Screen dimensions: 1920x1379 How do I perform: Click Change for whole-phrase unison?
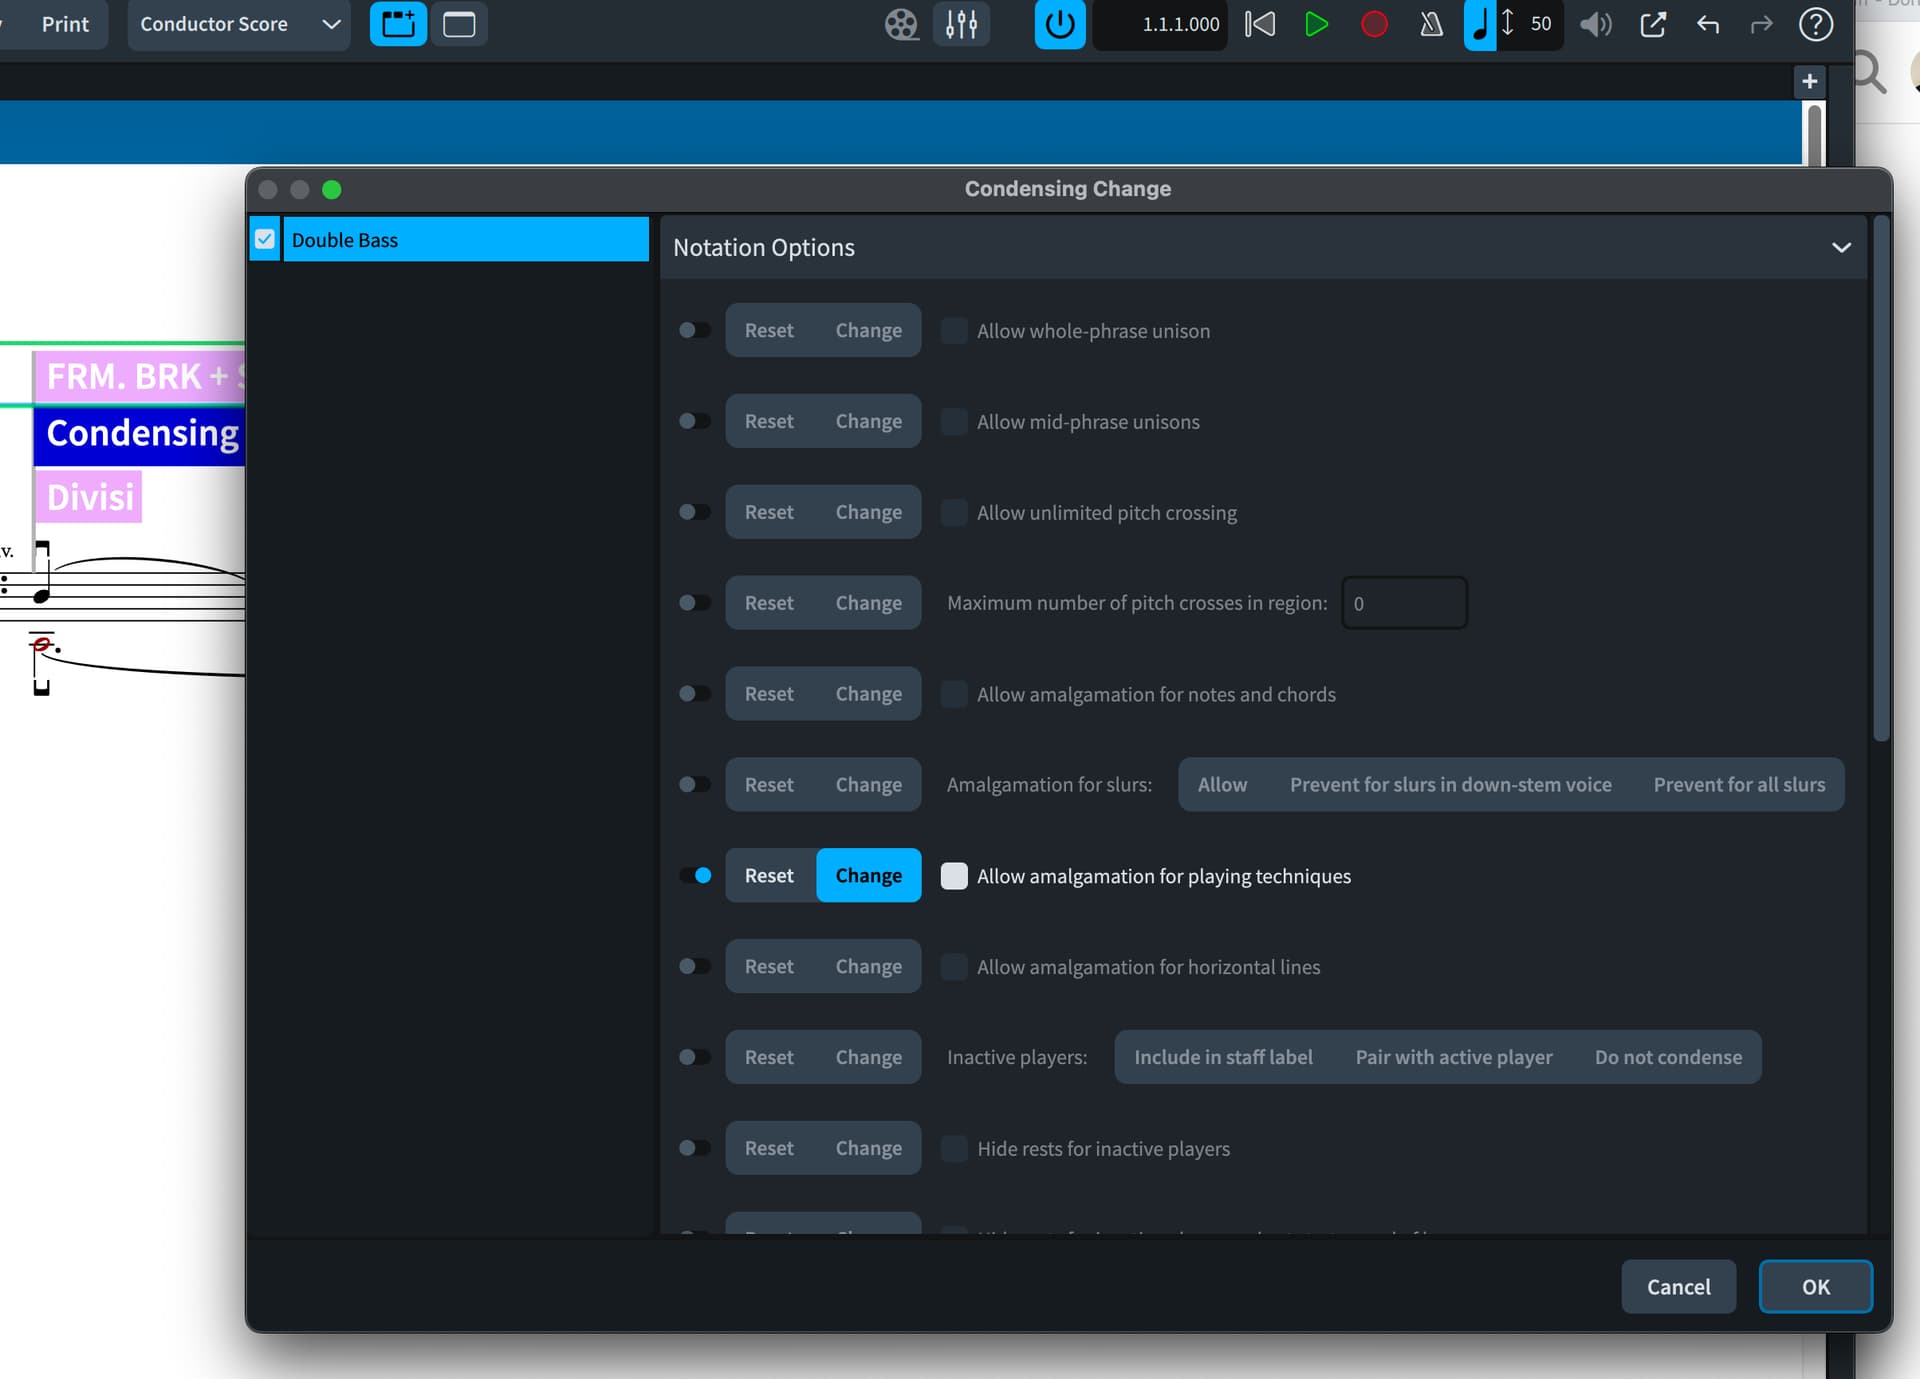(x=868, y=330)
